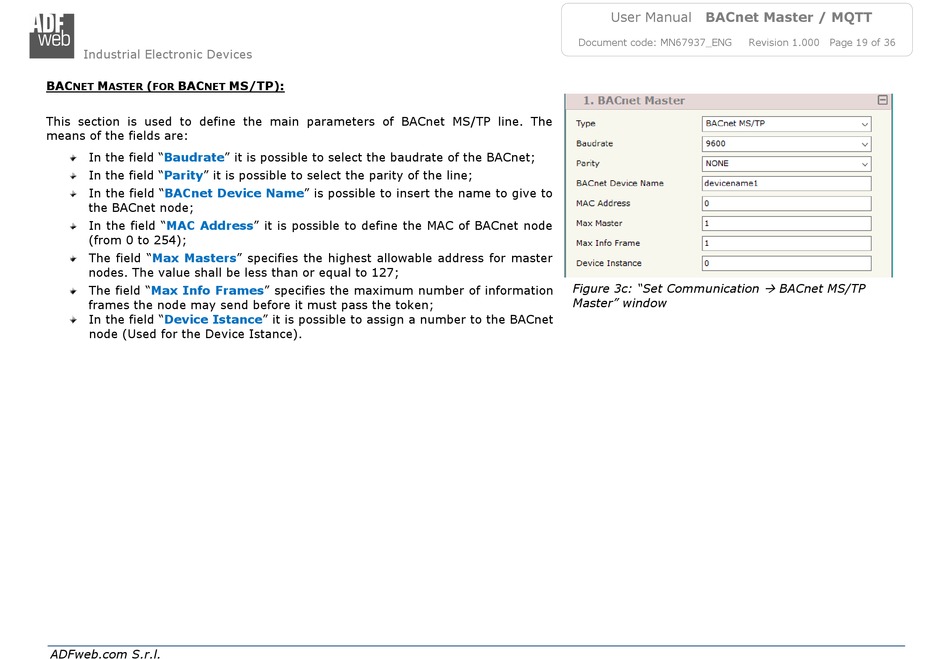
Task: Expand the Baudrate dropdown set to 9600
Action: [786, 144]
